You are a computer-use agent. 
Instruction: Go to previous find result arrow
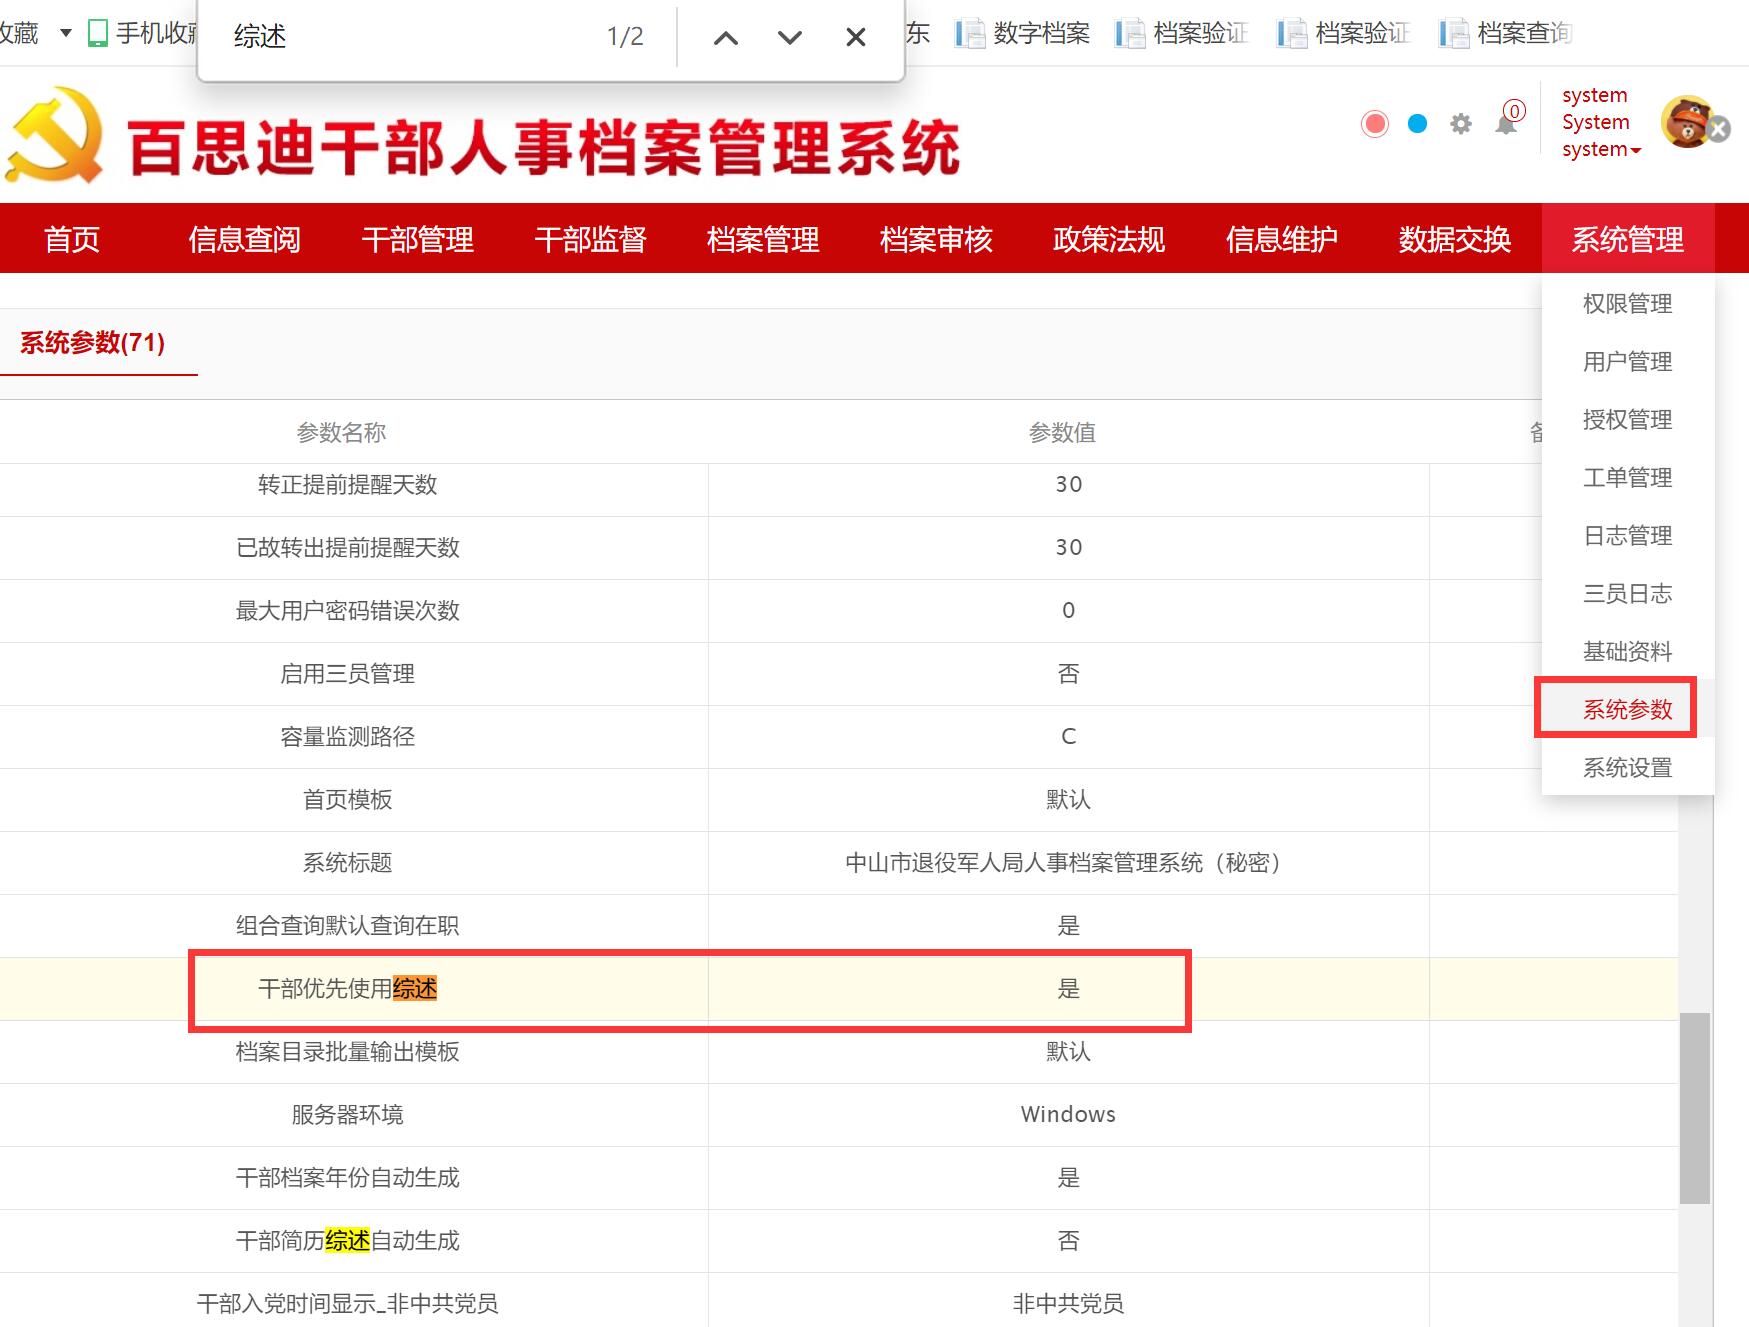click(x=726, y=38)
